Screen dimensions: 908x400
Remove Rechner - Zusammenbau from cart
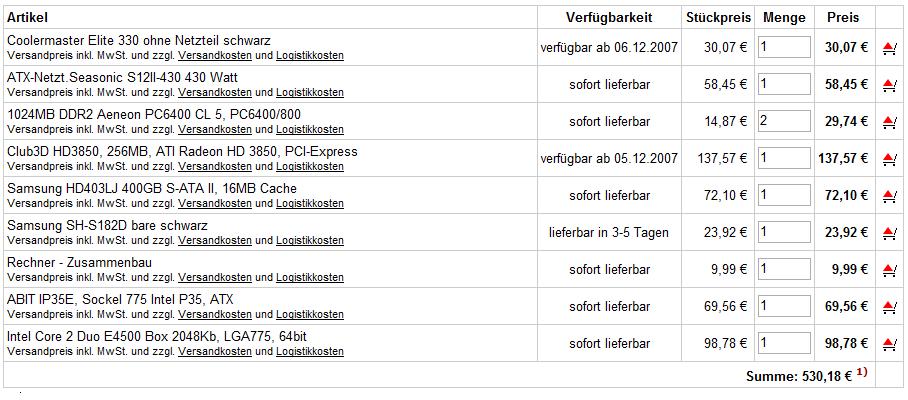[889, 270]
